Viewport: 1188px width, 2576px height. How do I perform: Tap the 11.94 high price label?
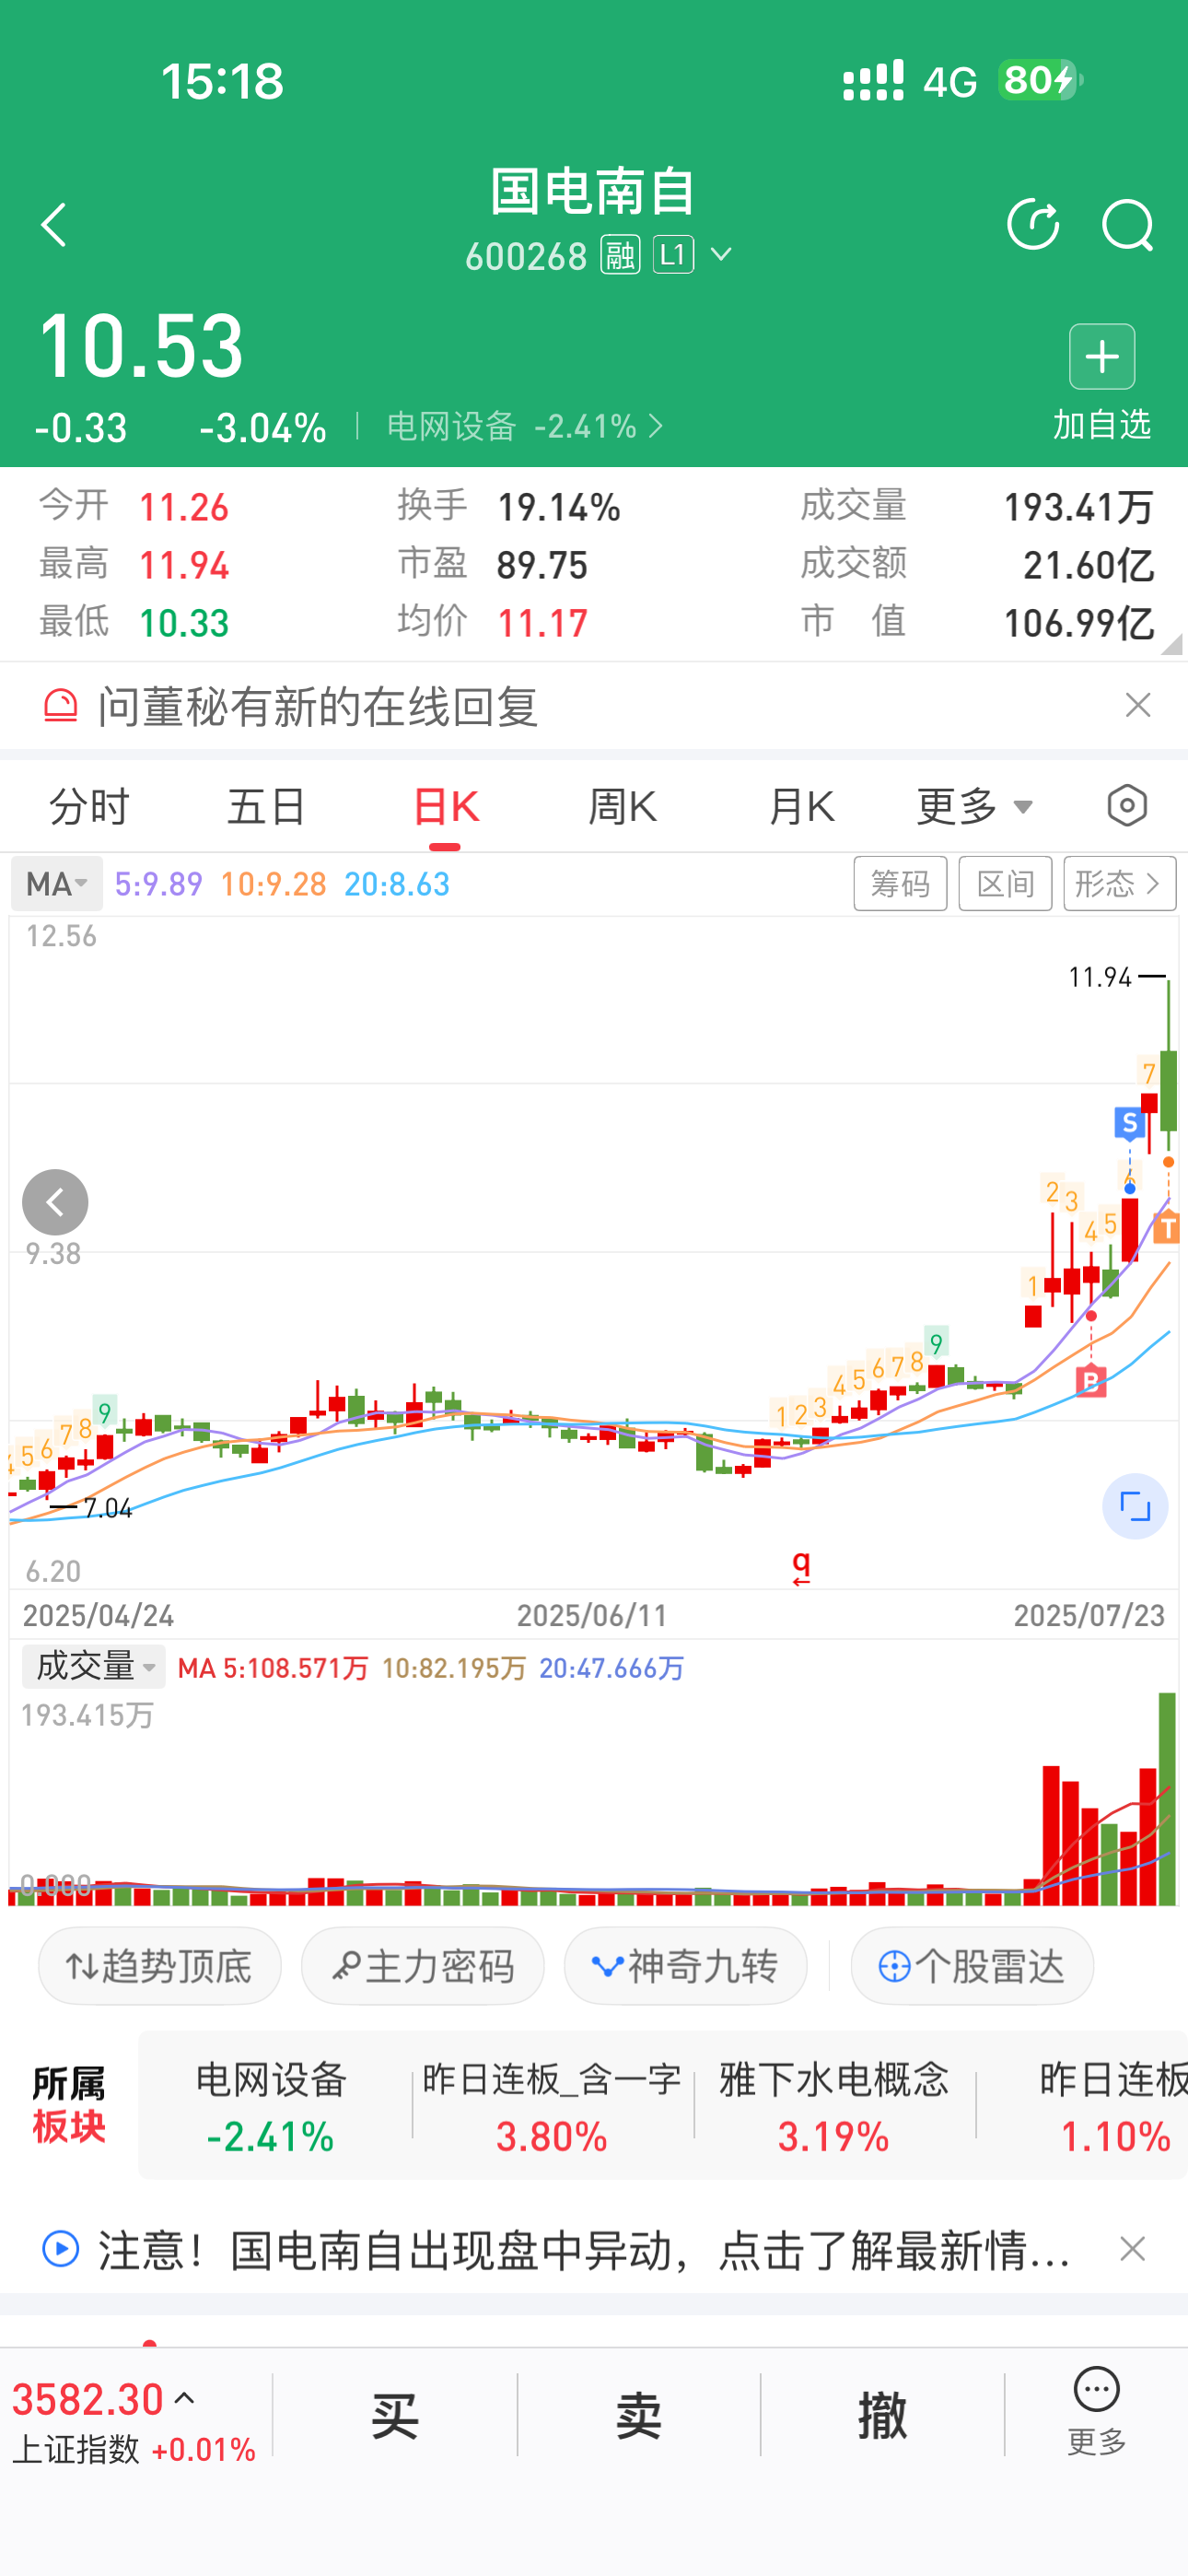(1100, 976)
